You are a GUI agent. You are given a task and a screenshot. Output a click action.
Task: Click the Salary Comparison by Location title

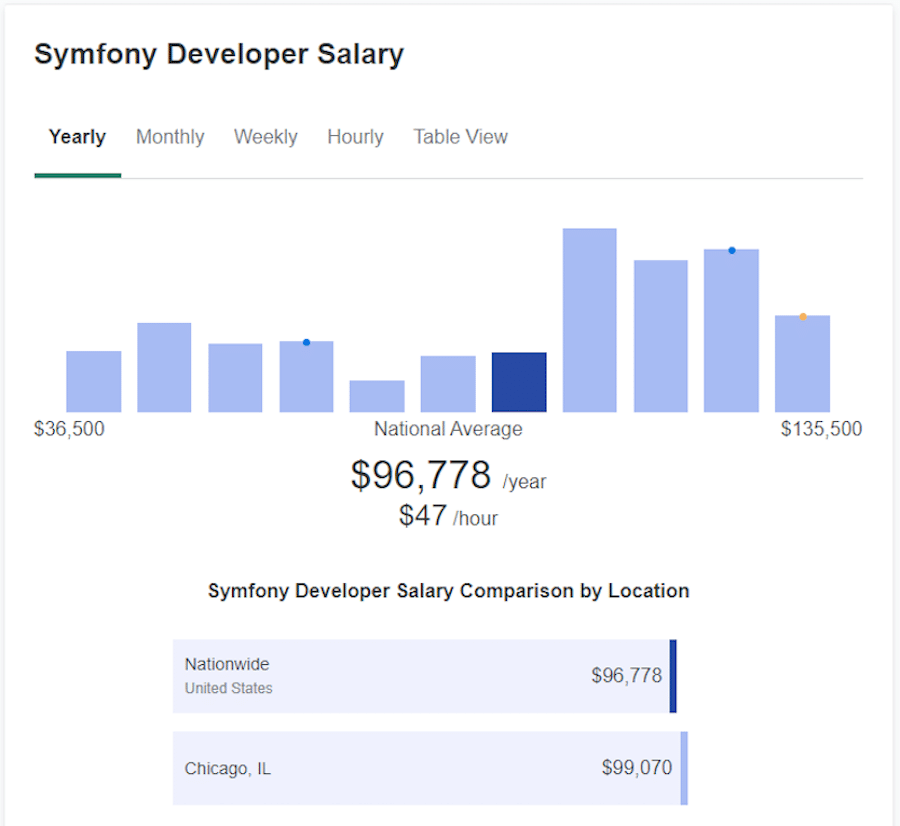[x=448, y=590]
